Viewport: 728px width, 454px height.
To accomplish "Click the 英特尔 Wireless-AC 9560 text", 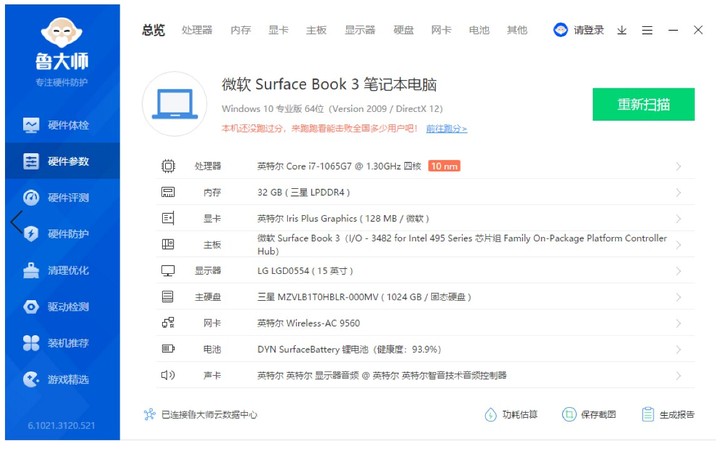I will (309, 324).
